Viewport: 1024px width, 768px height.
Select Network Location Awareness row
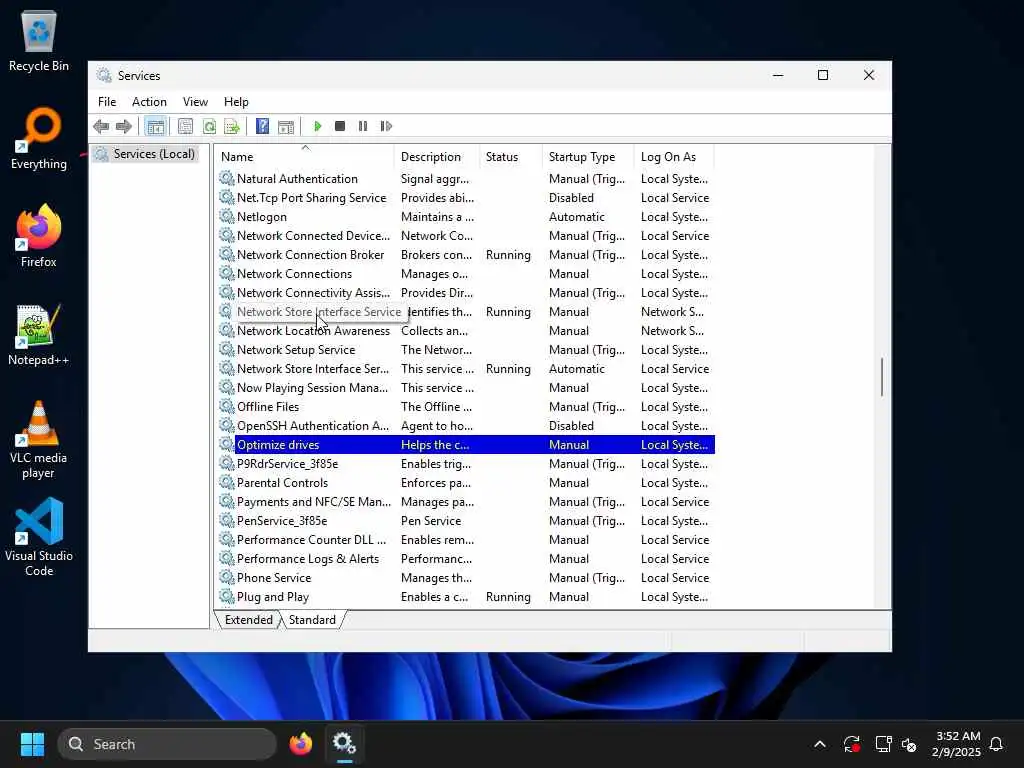[x=466, y=330]
